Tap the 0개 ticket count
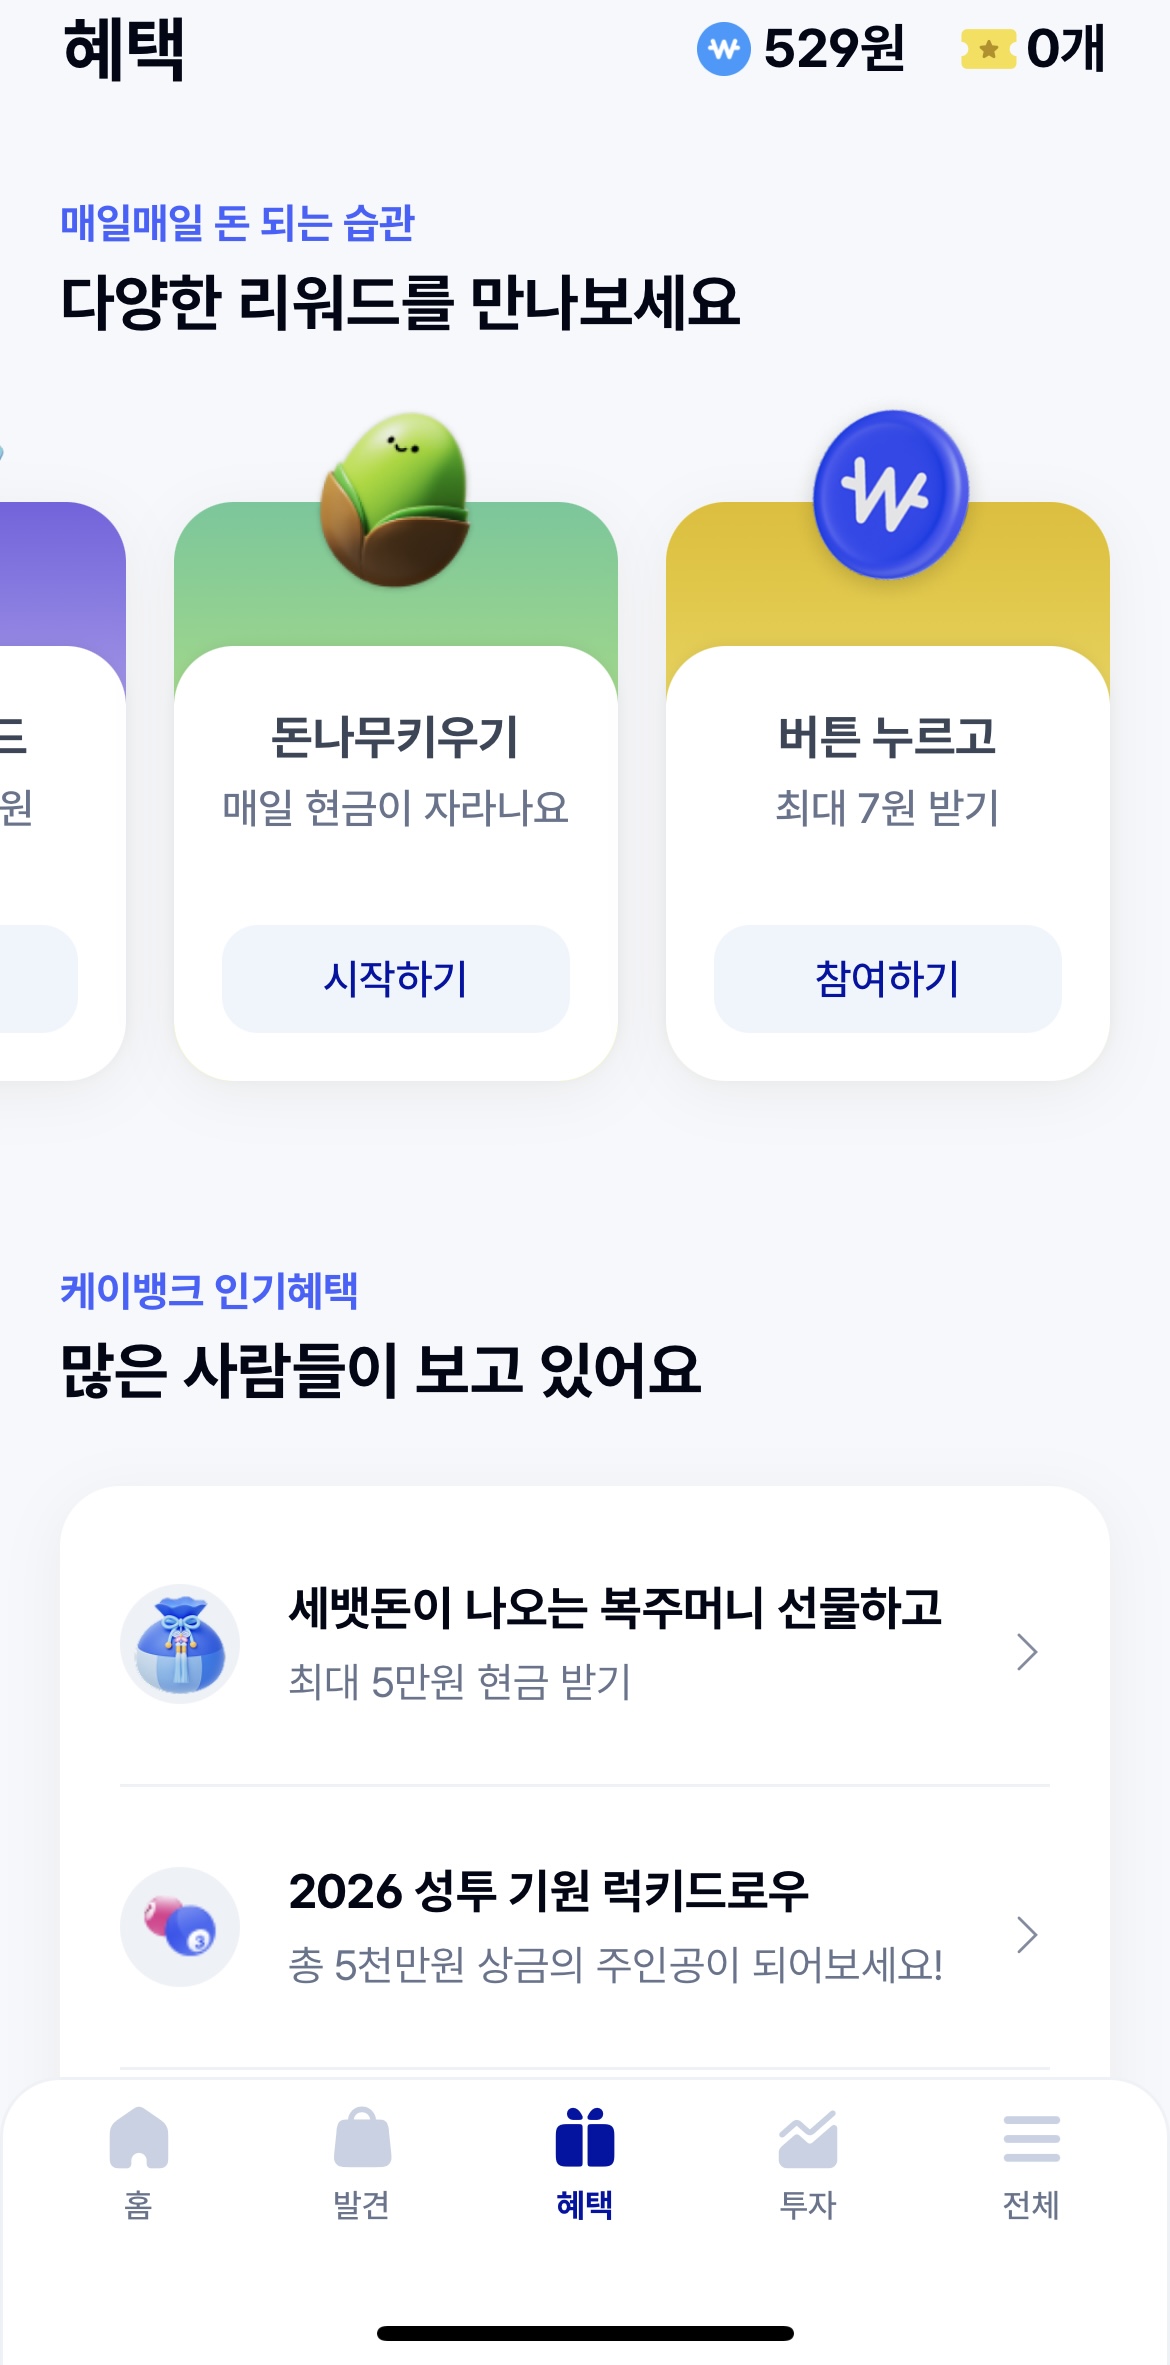 click(x=1066, y=49)
